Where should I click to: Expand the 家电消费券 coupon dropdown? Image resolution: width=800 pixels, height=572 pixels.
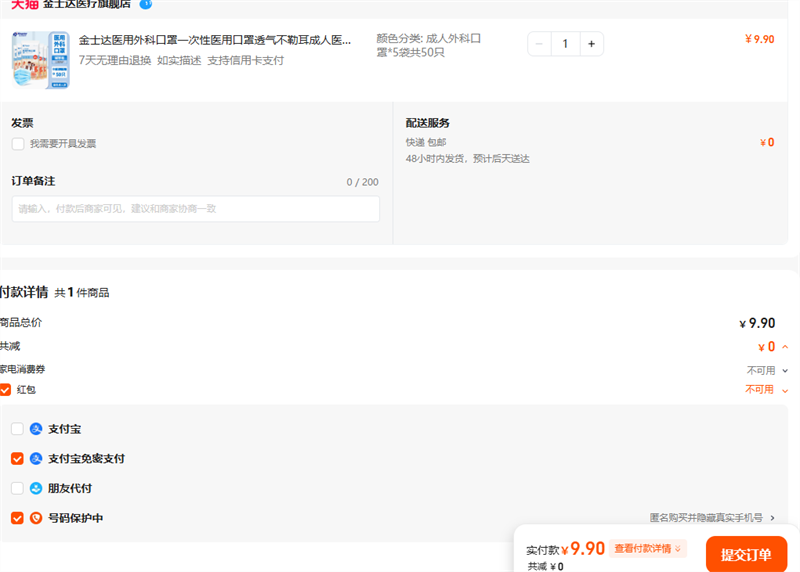[785, 370]
